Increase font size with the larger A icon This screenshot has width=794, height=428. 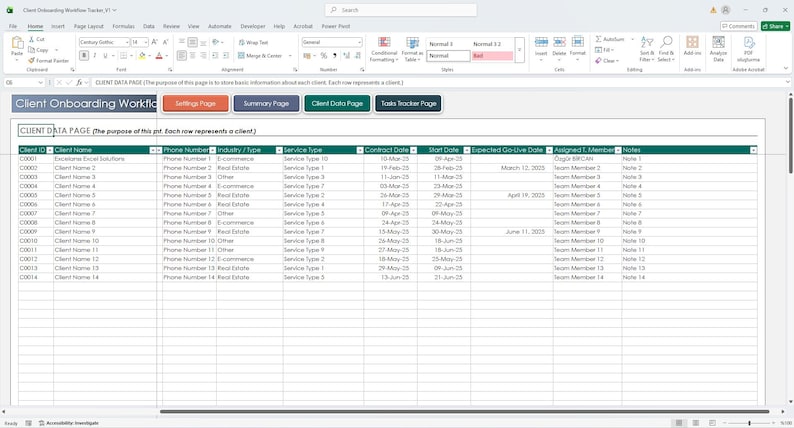pyautogui.click(x=154, y=42)
